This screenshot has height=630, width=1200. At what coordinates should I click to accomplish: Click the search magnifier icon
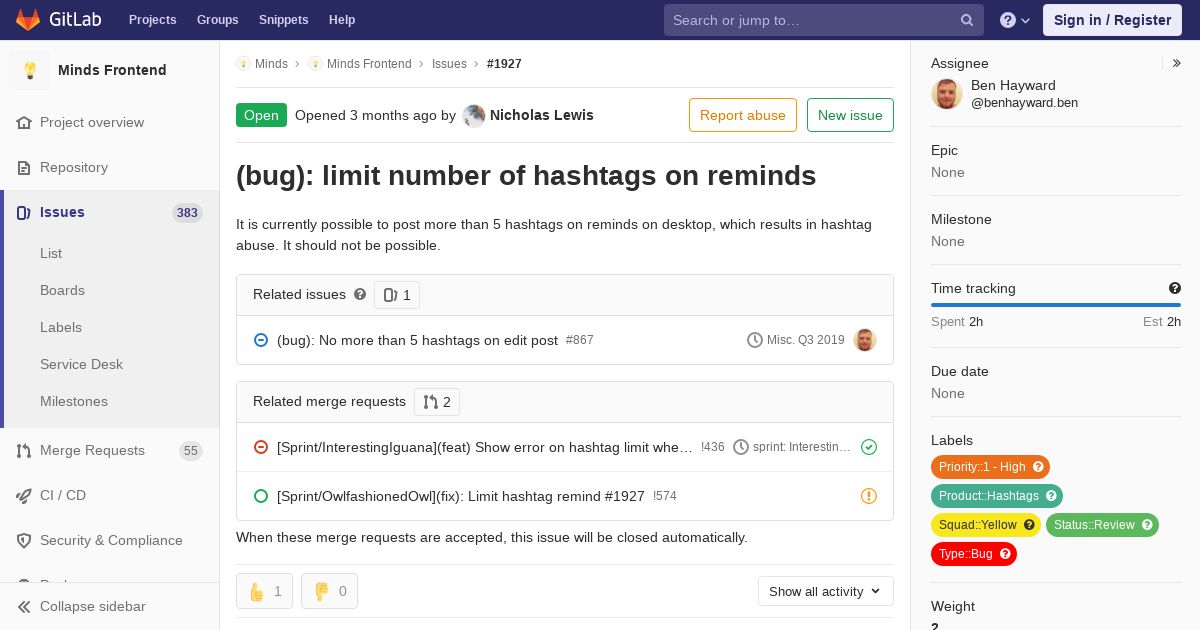[x=967, y=20]
